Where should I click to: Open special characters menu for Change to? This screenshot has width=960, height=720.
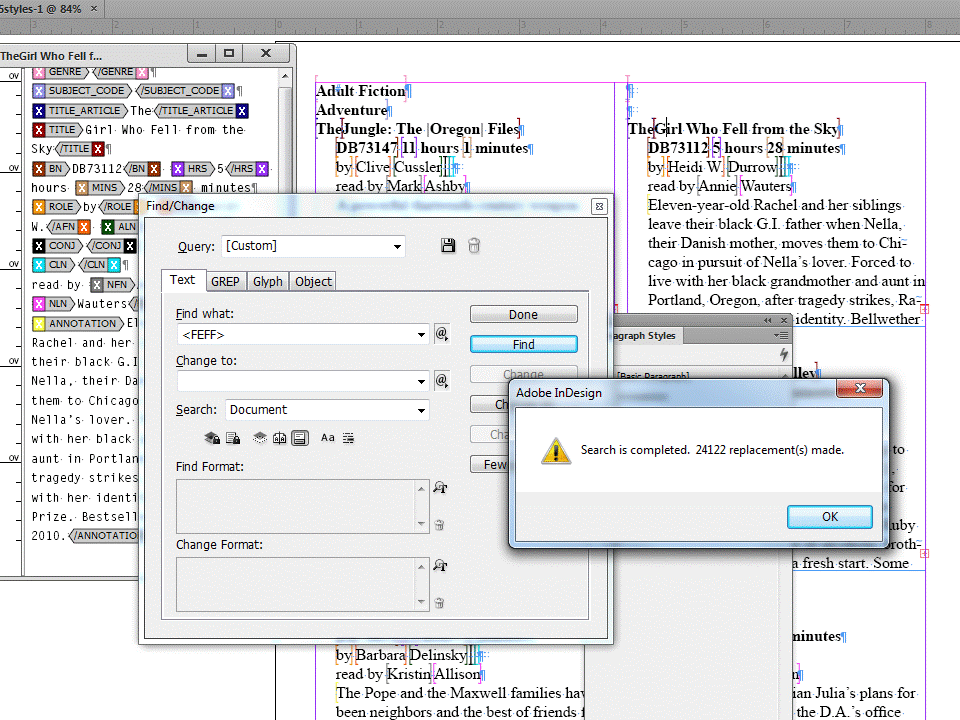point(441,380)
